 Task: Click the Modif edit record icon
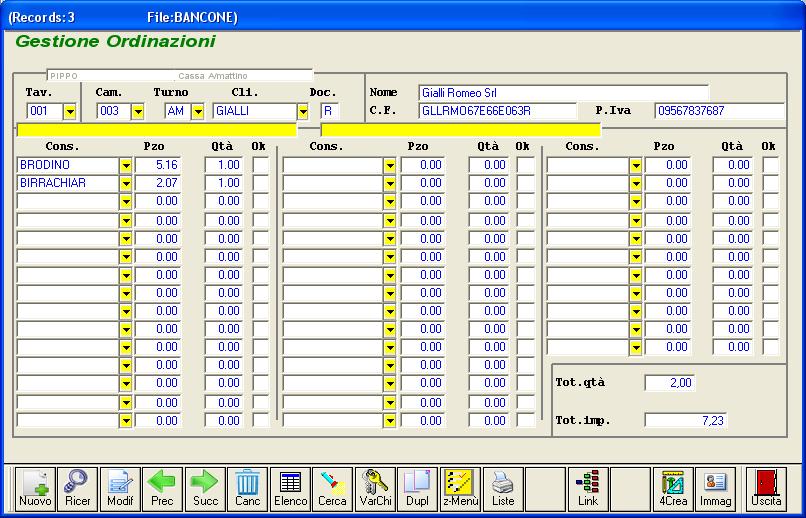click(x=120, y=489)
